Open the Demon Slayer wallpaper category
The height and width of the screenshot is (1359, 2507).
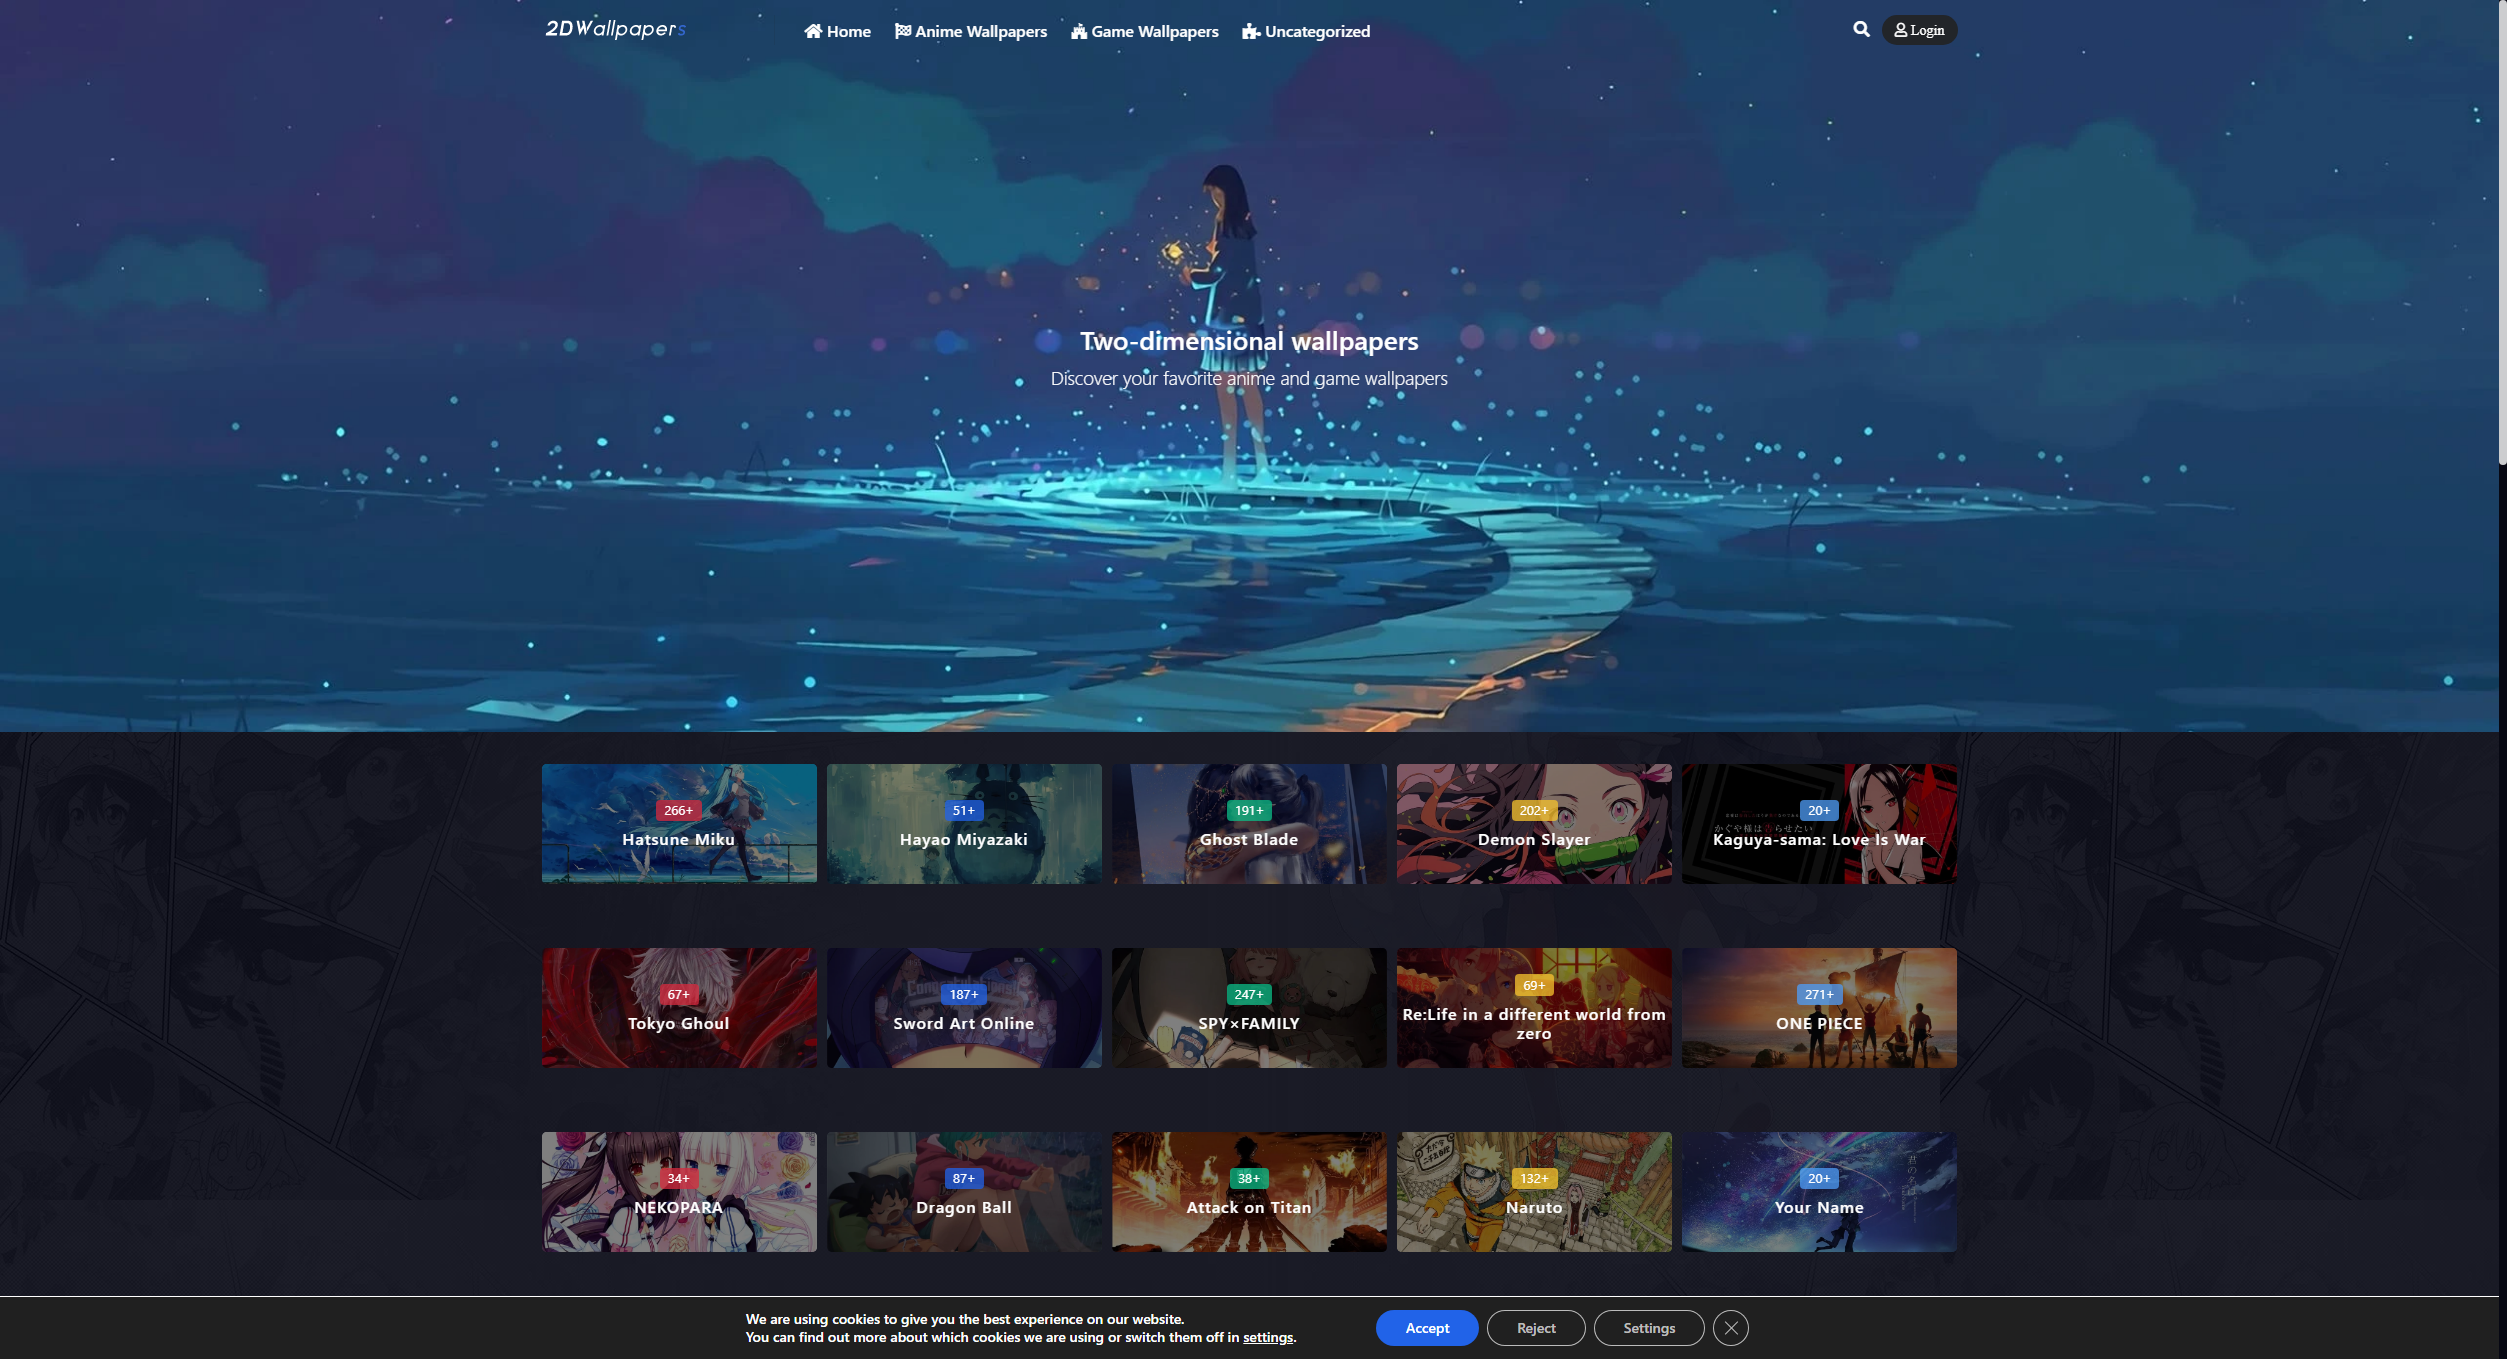point(1533,824)
